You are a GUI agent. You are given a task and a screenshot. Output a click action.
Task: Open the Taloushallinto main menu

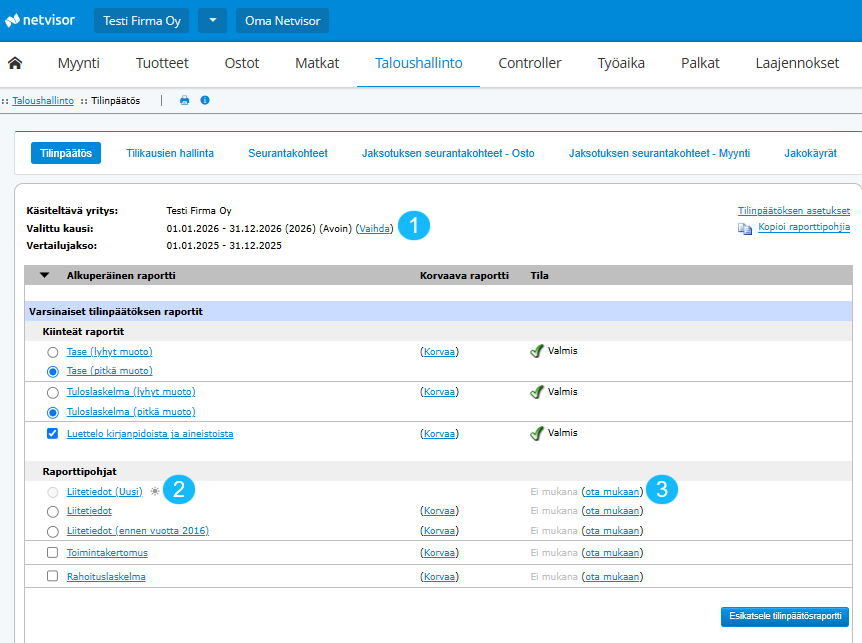pos(418,63)
